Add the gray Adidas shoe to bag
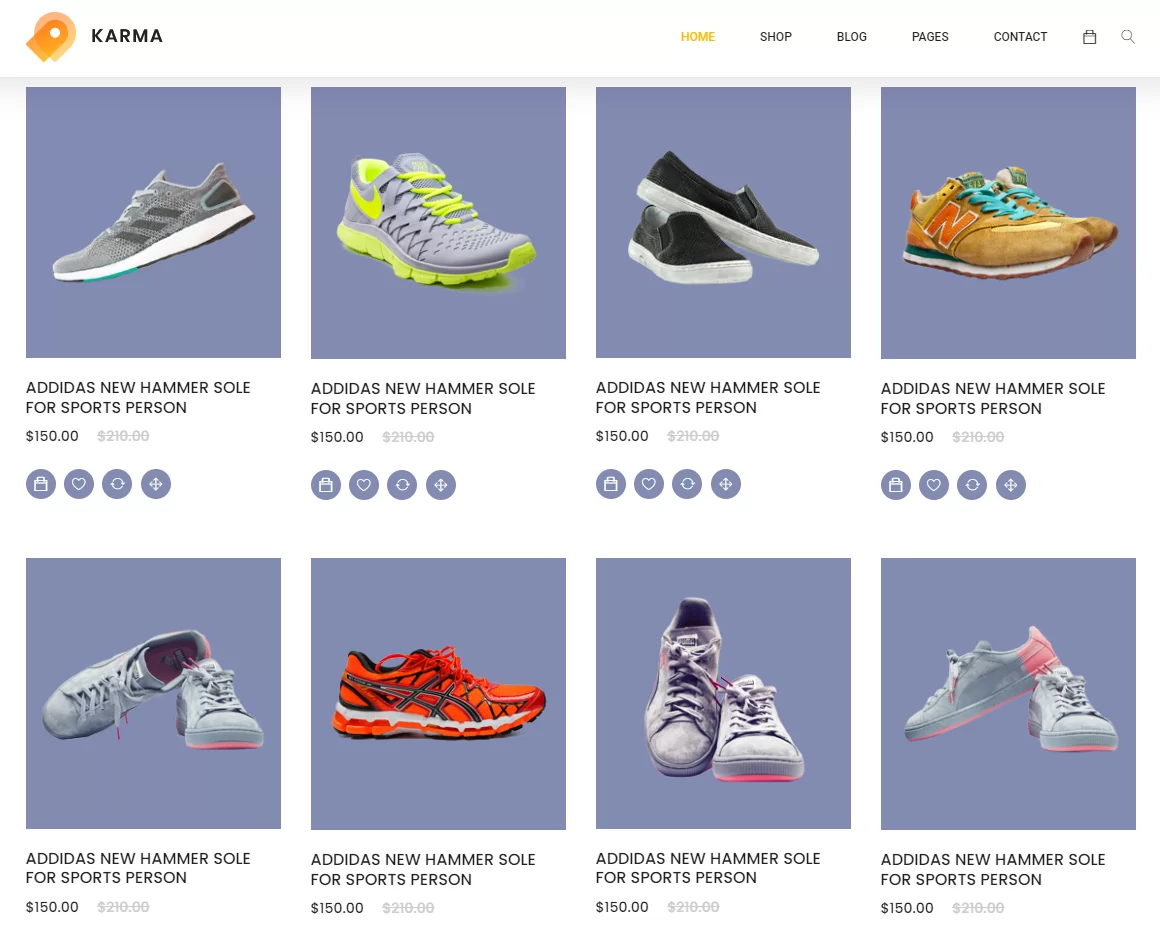The width and height of the screenshot is (1160, 936). point(41,484)
